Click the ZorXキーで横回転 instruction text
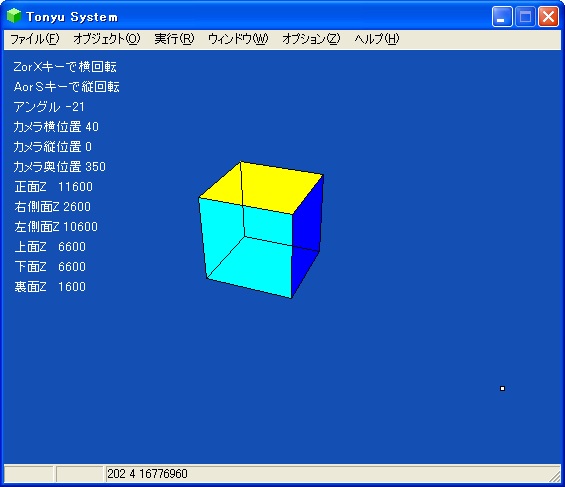The height and width of the screenshot is (487, 565). pos(65,67)
